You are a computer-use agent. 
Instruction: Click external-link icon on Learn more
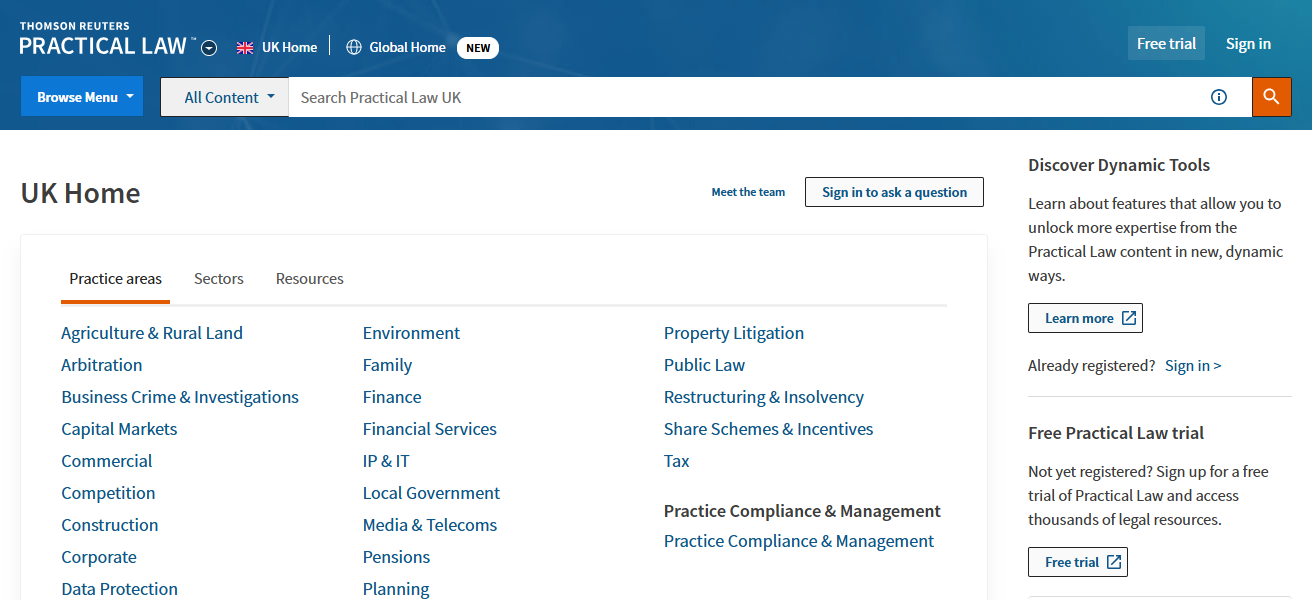click(1129, 318)
